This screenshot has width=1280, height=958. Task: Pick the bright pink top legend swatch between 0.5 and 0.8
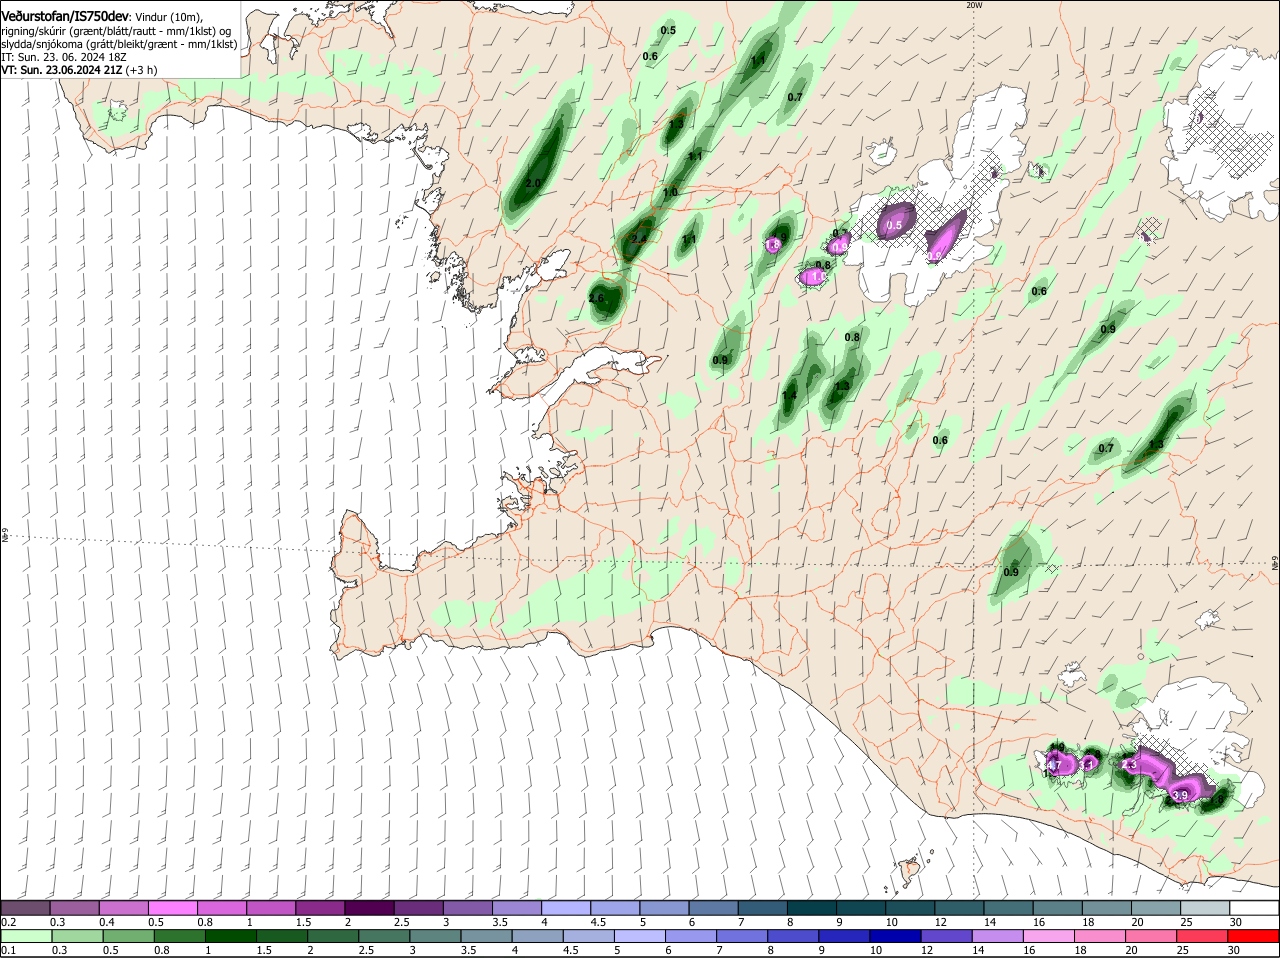click(x=172, y=907)
